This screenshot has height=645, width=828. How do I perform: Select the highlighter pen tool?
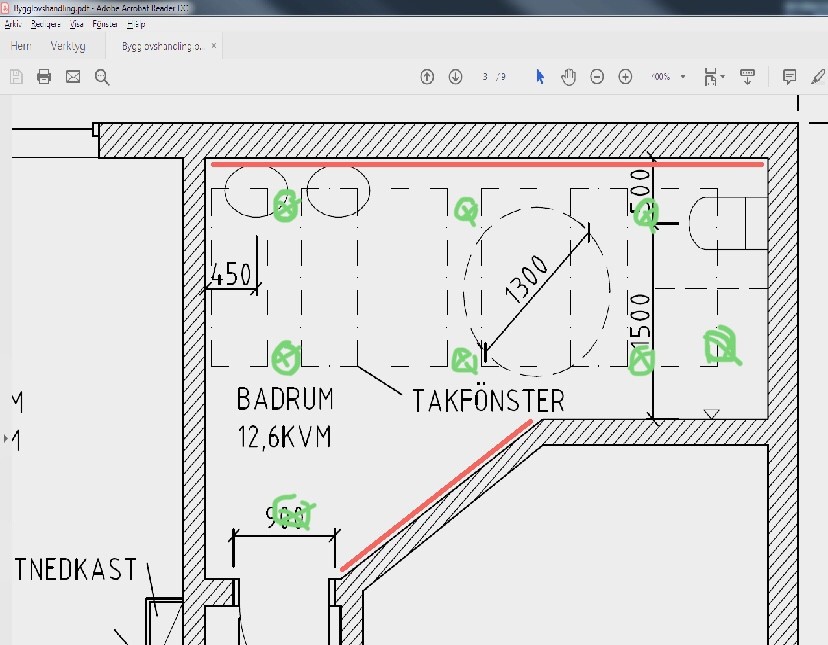click(x=818, y=77)
